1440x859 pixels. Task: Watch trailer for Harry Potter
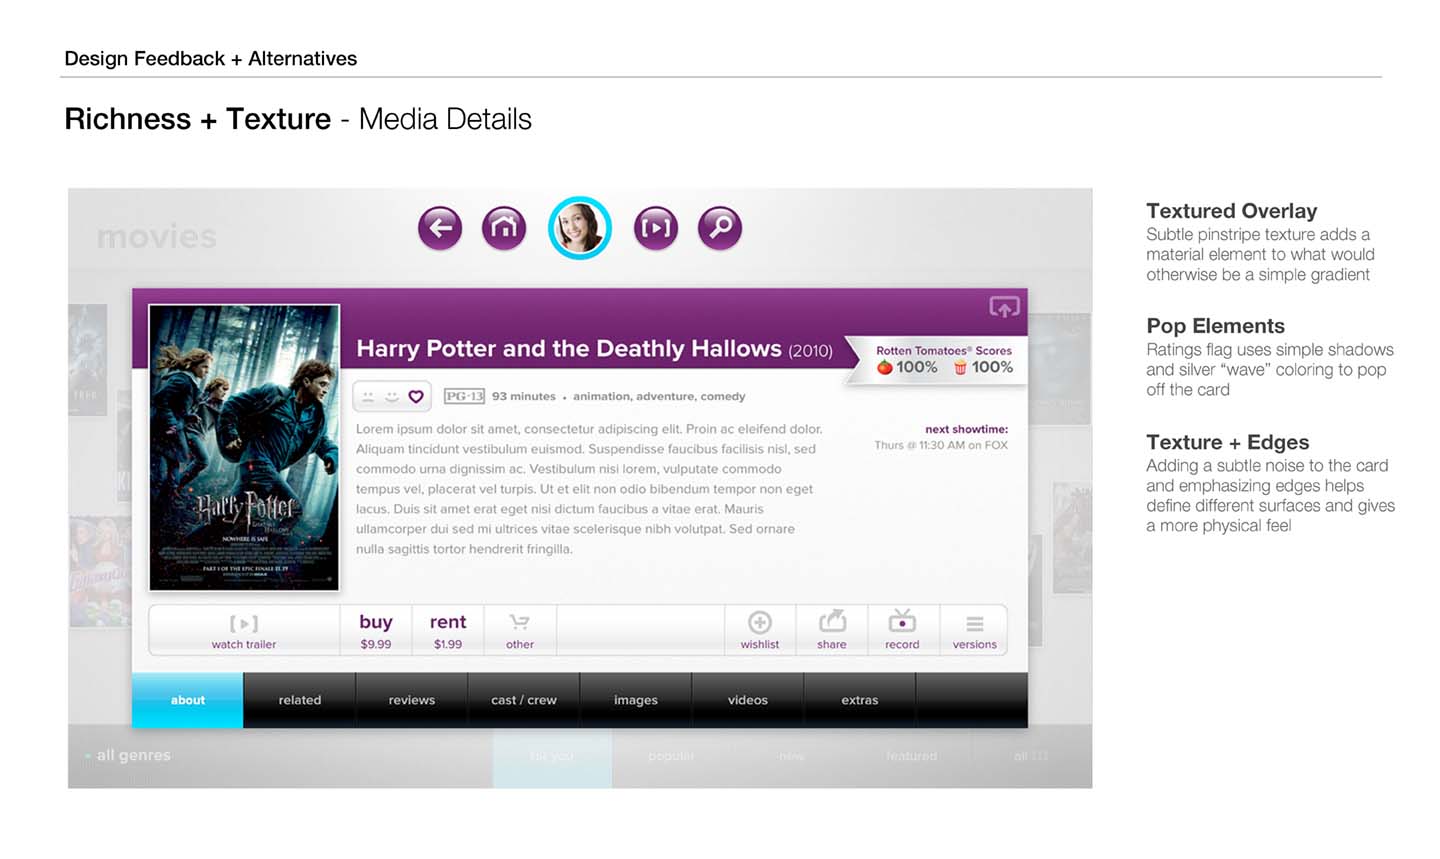pos(244,631)
